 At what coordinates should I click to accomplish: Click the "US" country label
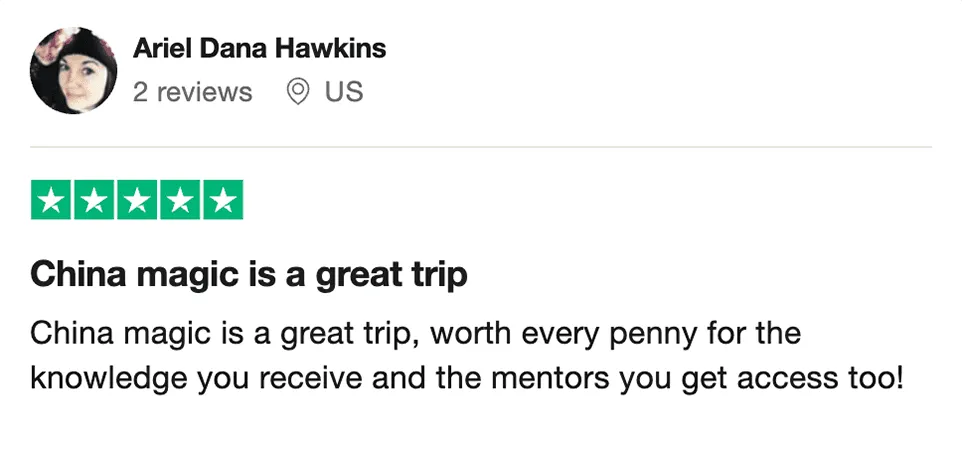tap(344, 93)
